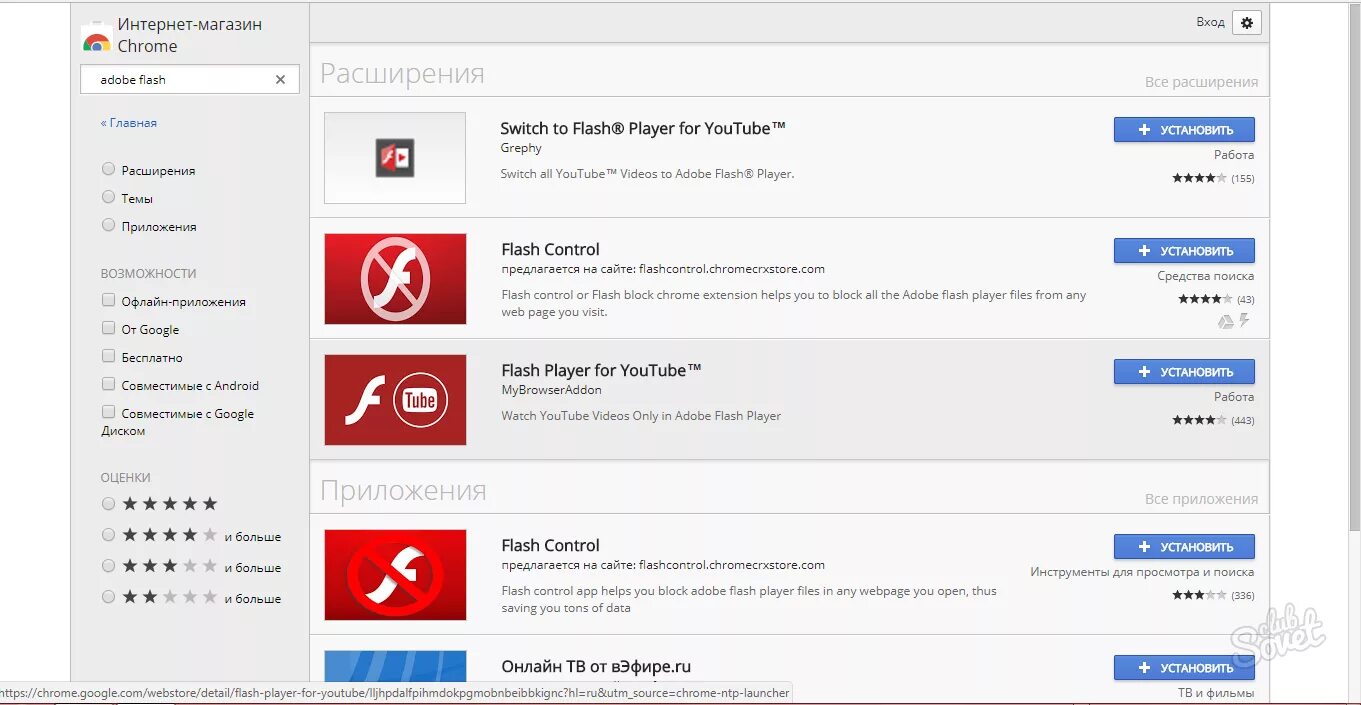Select three stars и больше rating filter
The image size is (1361, 705).
pos(108,566)
